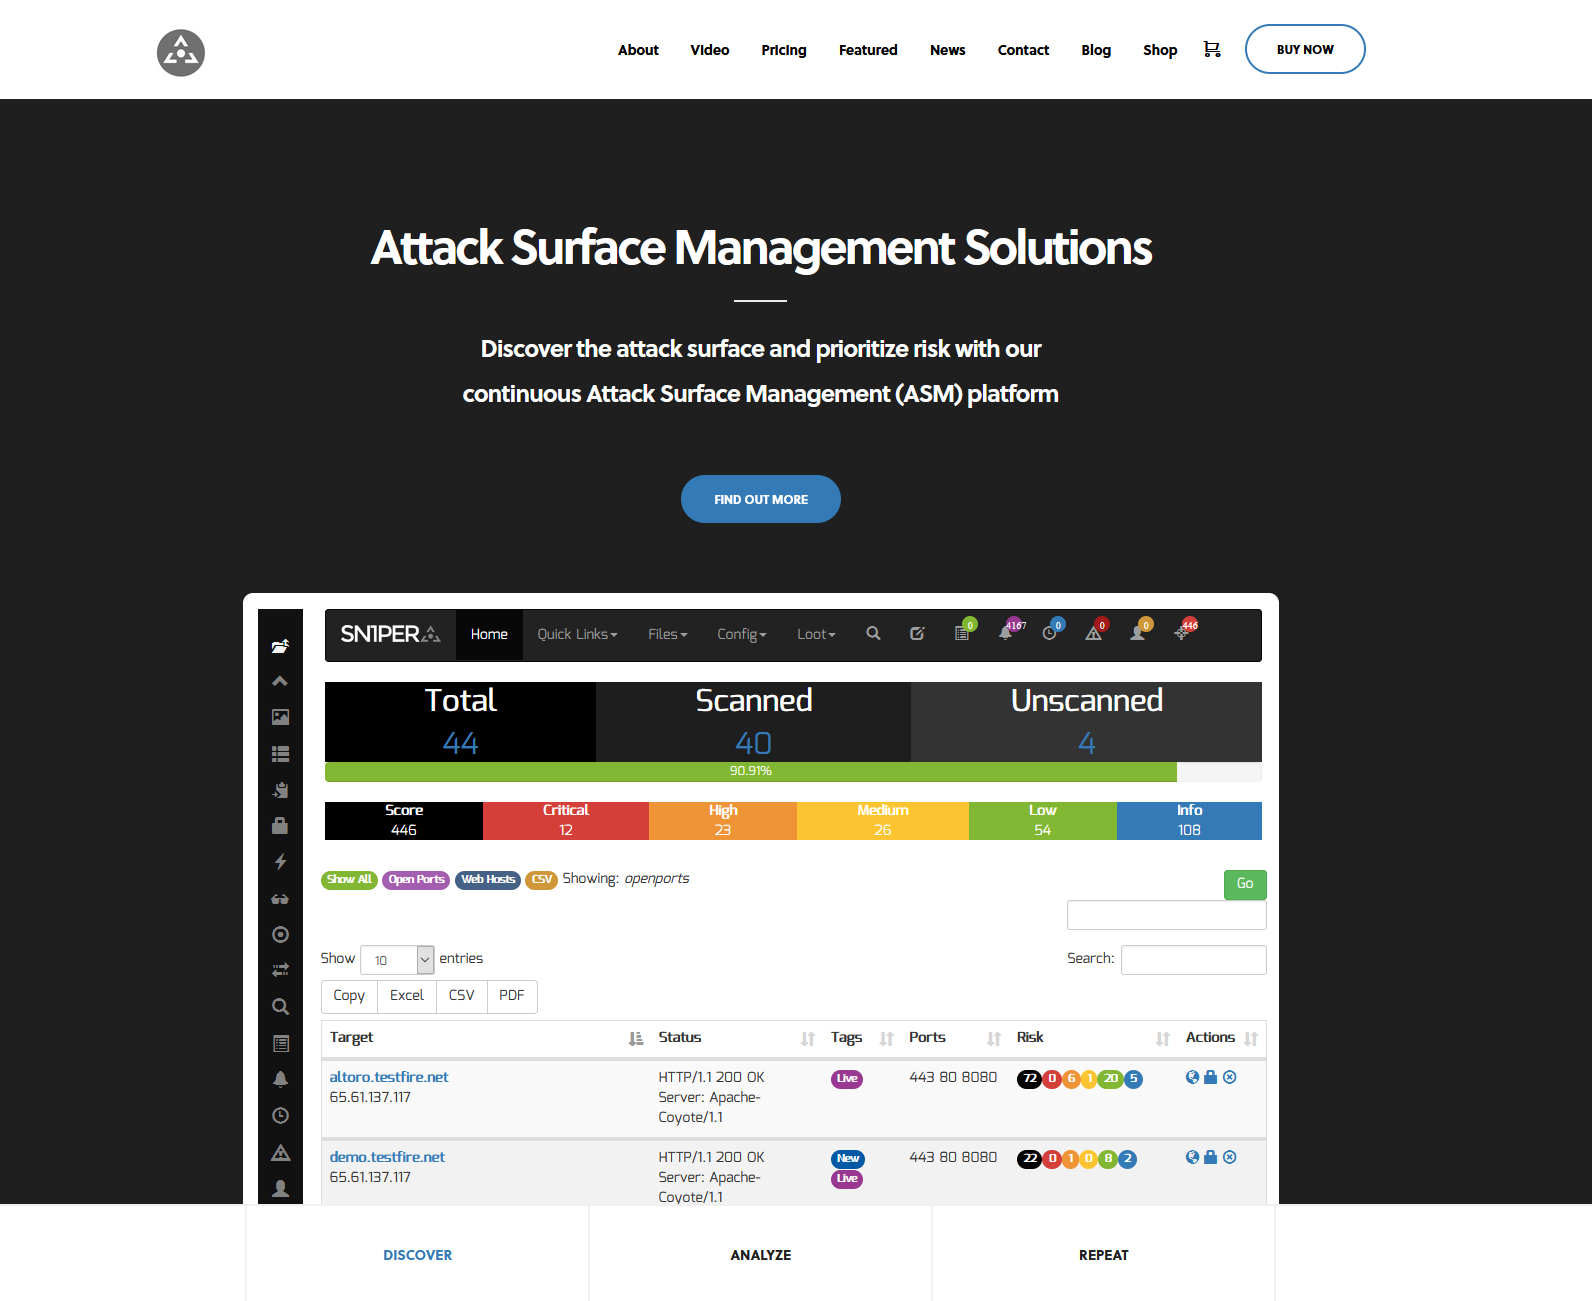Open the entries count dropdown

point(397,960)
